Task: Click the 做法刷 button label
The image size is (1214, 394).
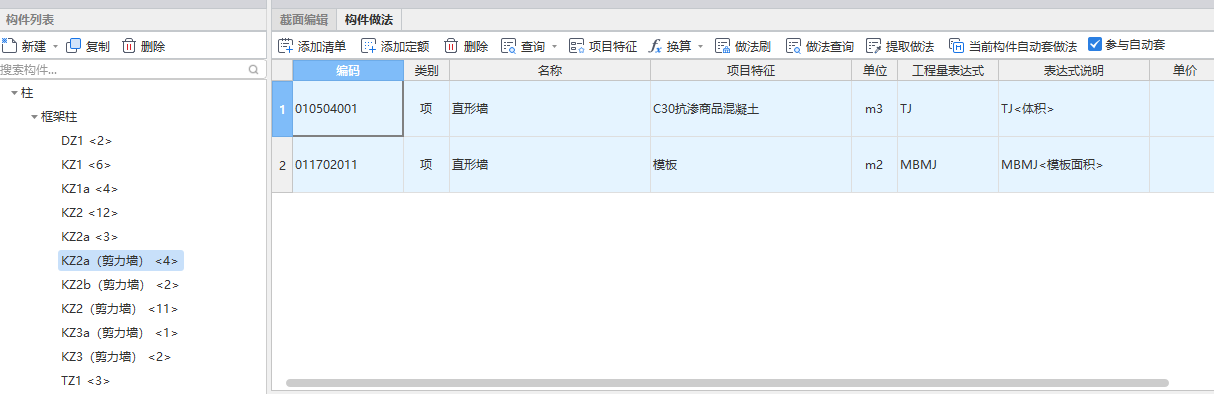Action: [753, 46]
